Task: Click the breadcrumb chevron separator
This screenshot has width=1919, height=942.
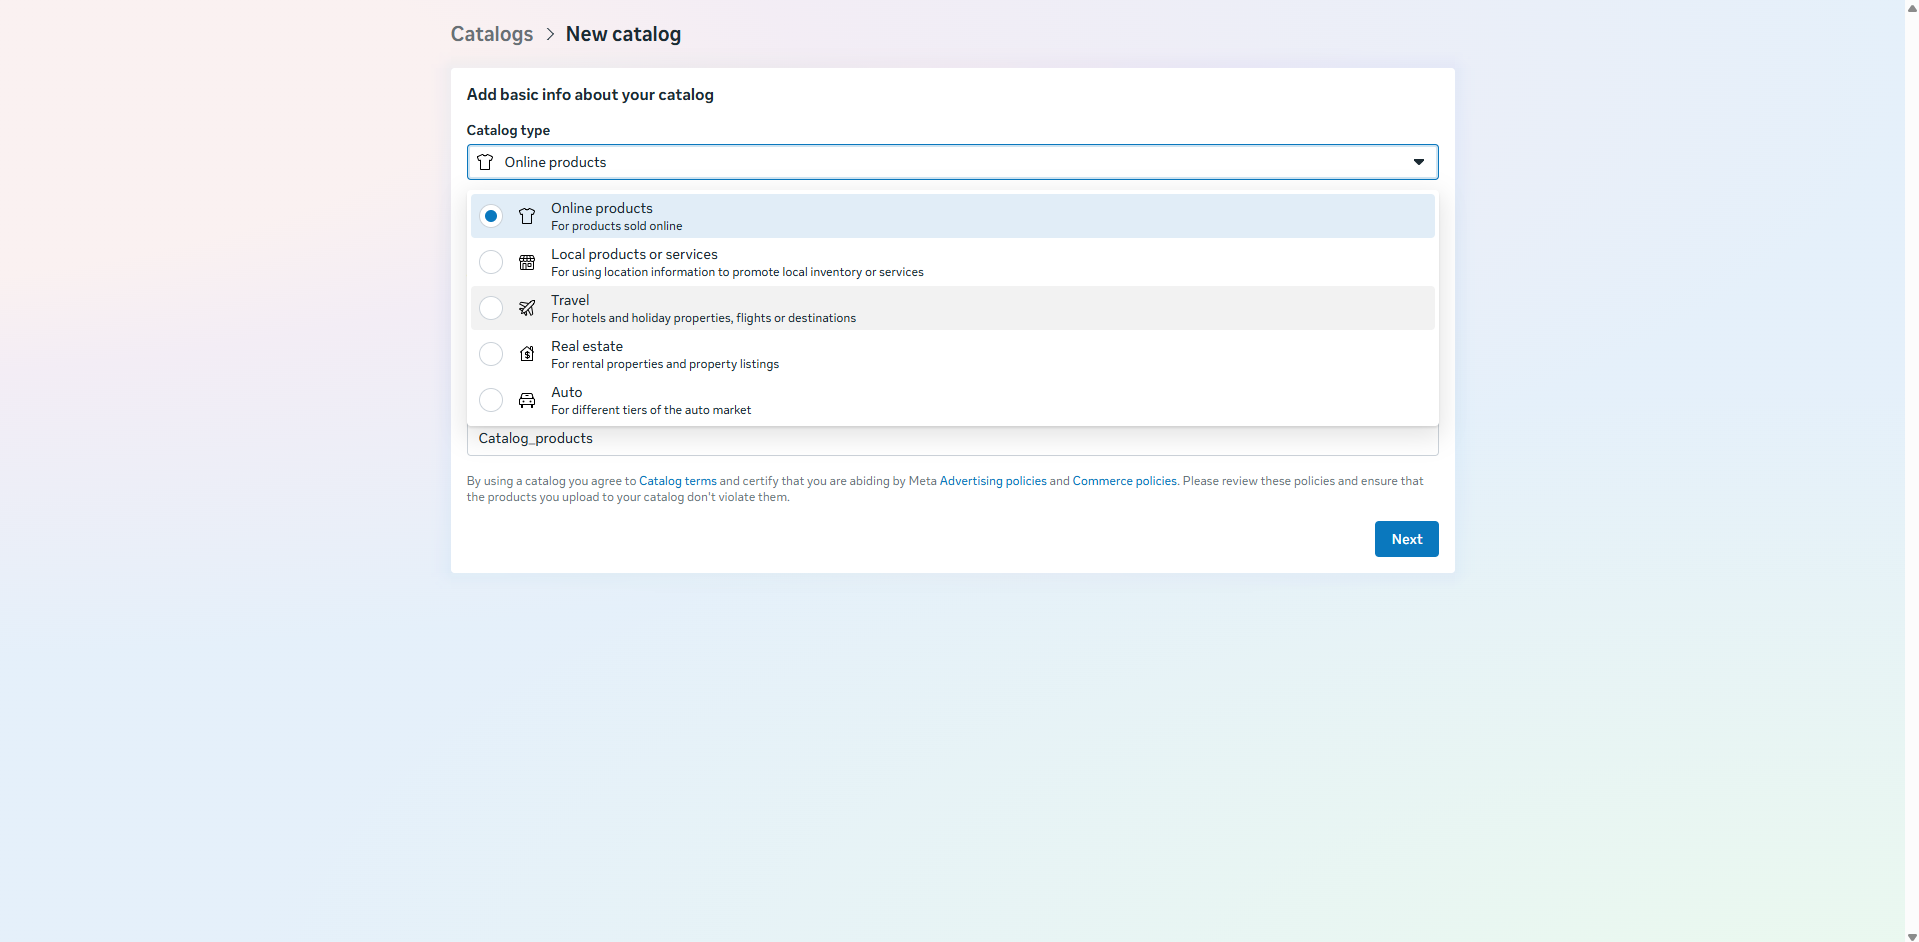Action: pos(550,34)
